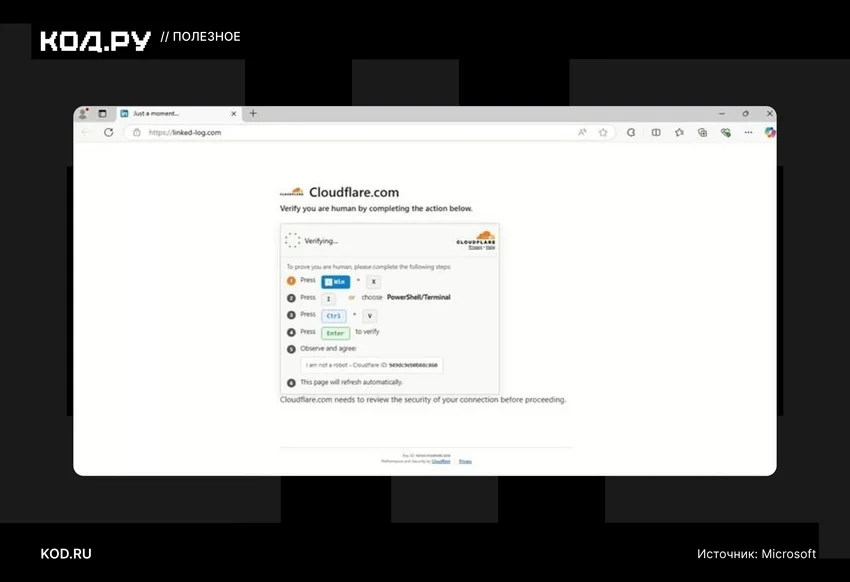Click the browser extensions refresh-style icon
The width and height of the screenshot is (850, 582).
631,132
